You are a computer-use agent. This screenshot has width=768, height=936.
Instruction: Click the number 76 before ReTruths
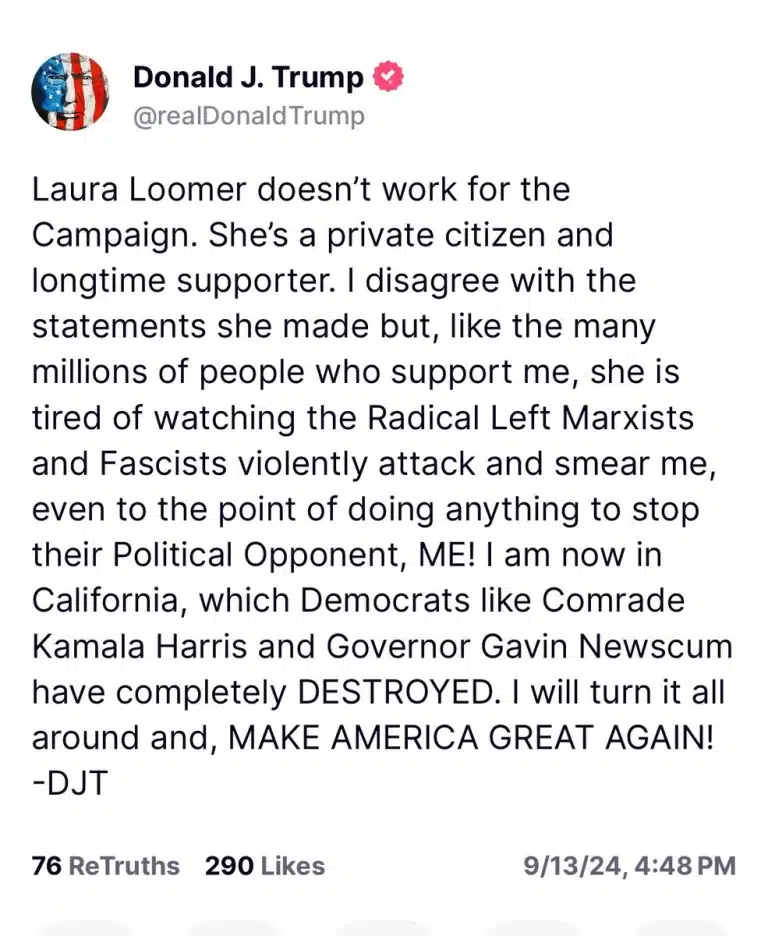[47, 866]
